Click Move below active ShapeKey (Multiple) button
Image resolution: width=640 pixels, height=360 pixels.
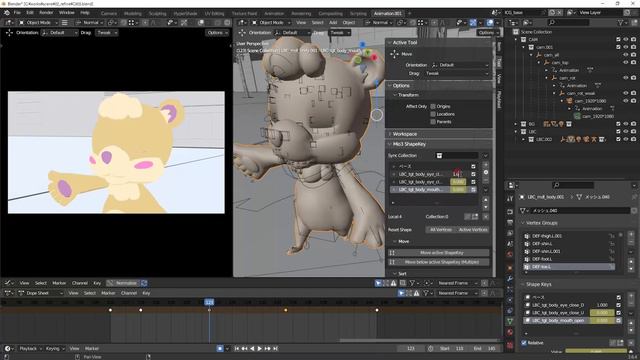point(439,262)
